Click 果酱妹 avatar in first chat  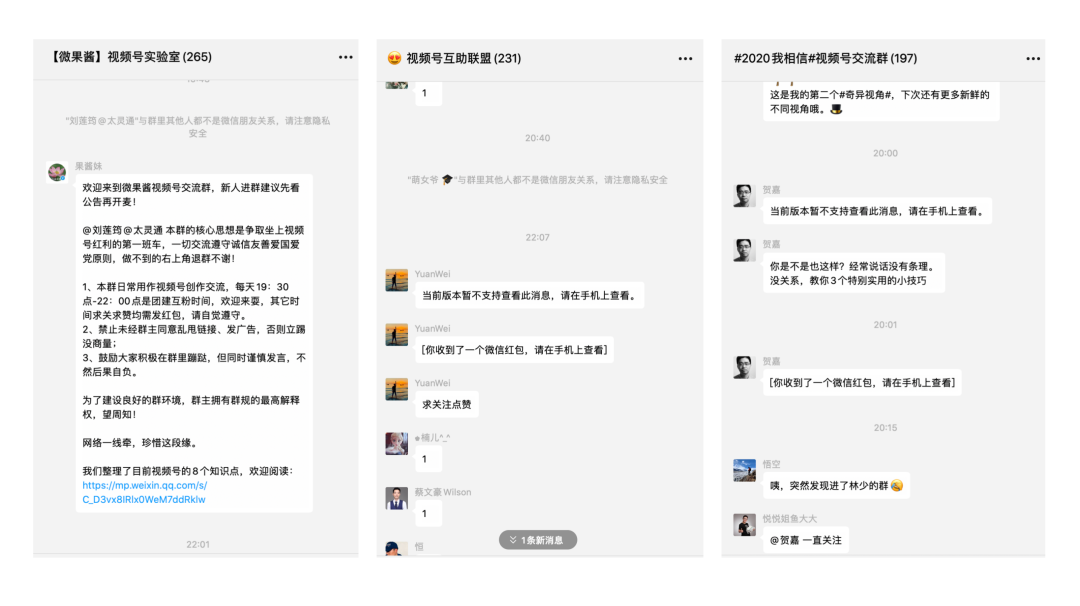coord(57,171)
